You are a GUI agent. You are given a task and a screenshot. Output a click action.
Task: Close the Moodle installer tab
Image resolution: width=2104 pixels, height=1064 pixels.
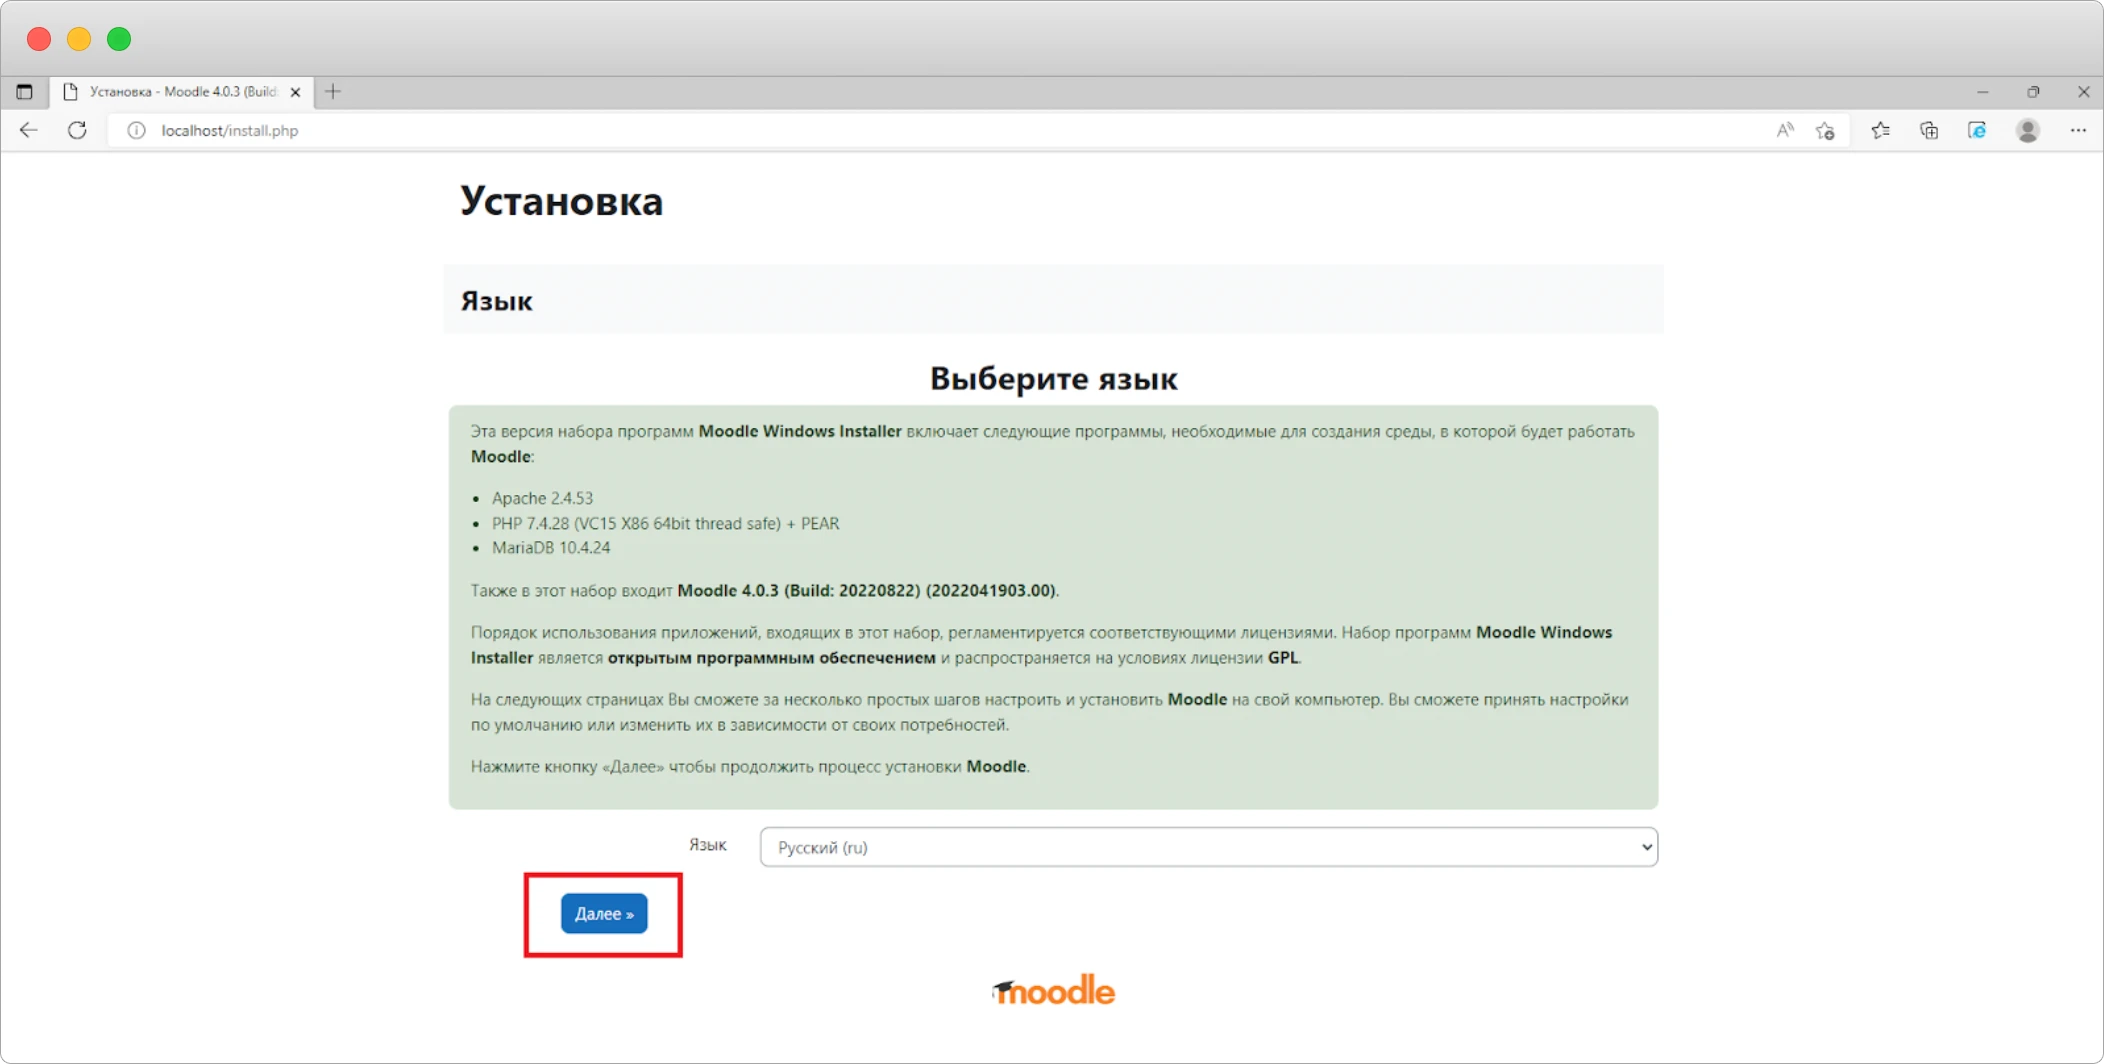pos(295,92)
